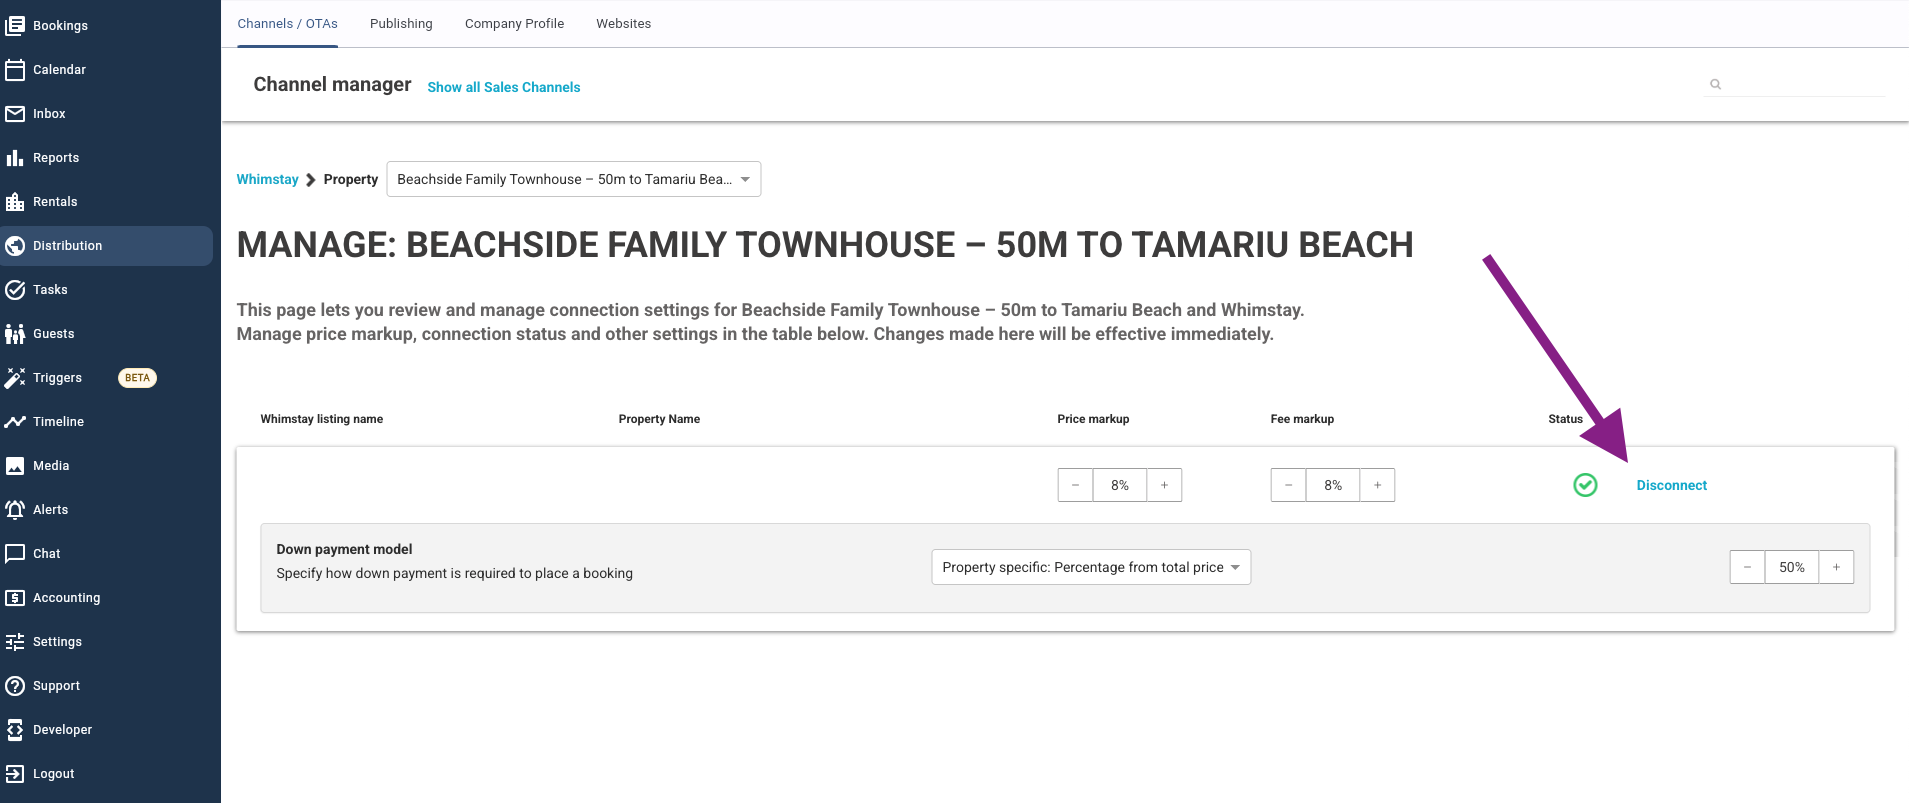Open Tasks checkmark icon
The width and height of the screenshot is (1909, 803).
(x=15, y=290)
